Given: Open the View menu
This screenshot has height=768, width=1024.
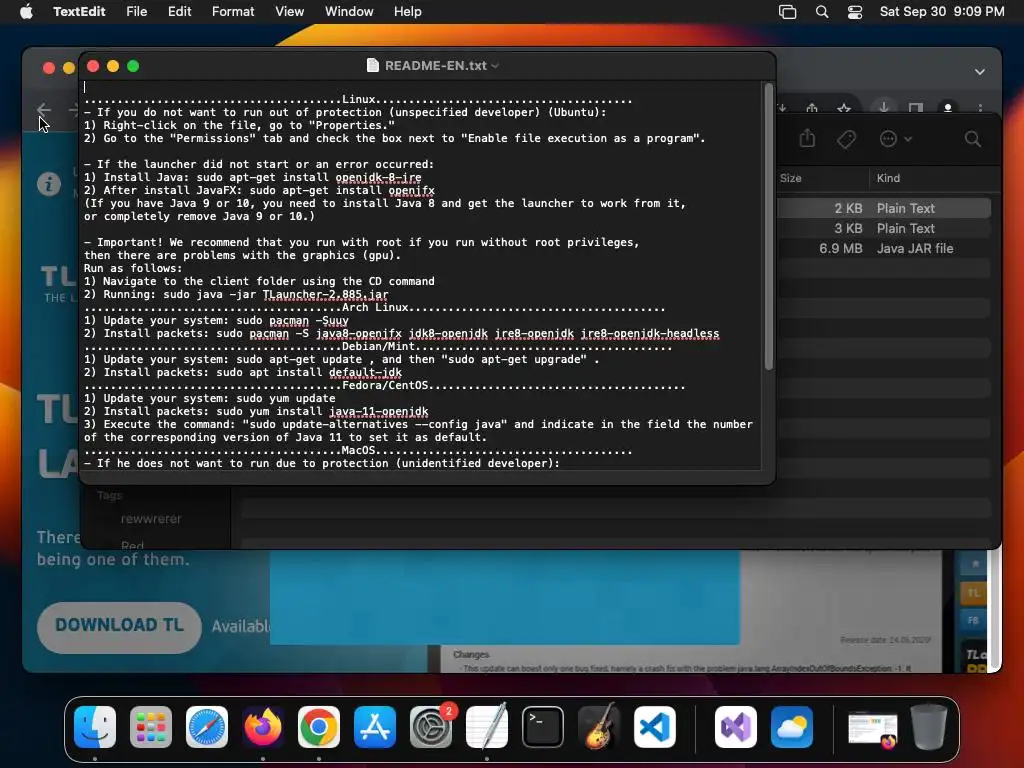Looking at the screenshot, I should [289, 12].
